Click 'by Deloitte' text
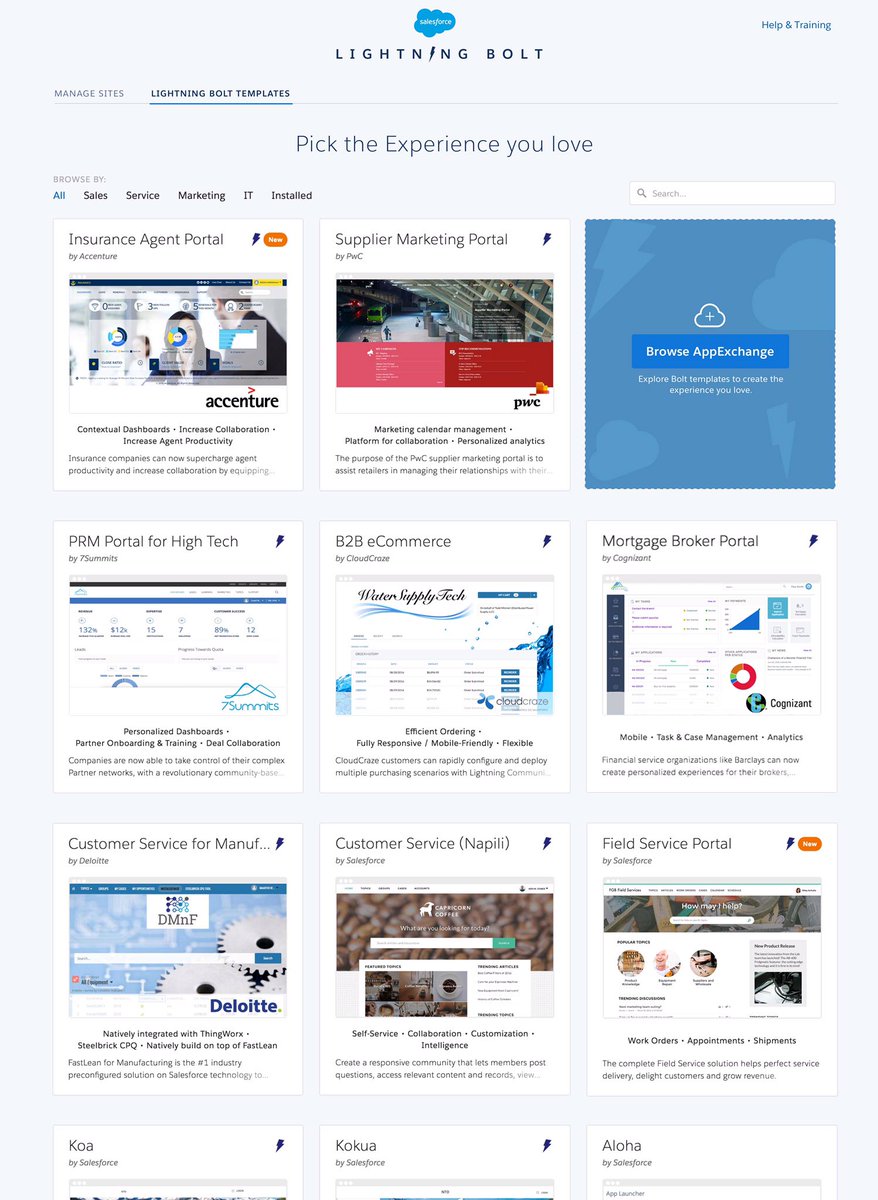The height and width of the screenshot is (1200, 878). pyautogui.click(x=89, y=861)
